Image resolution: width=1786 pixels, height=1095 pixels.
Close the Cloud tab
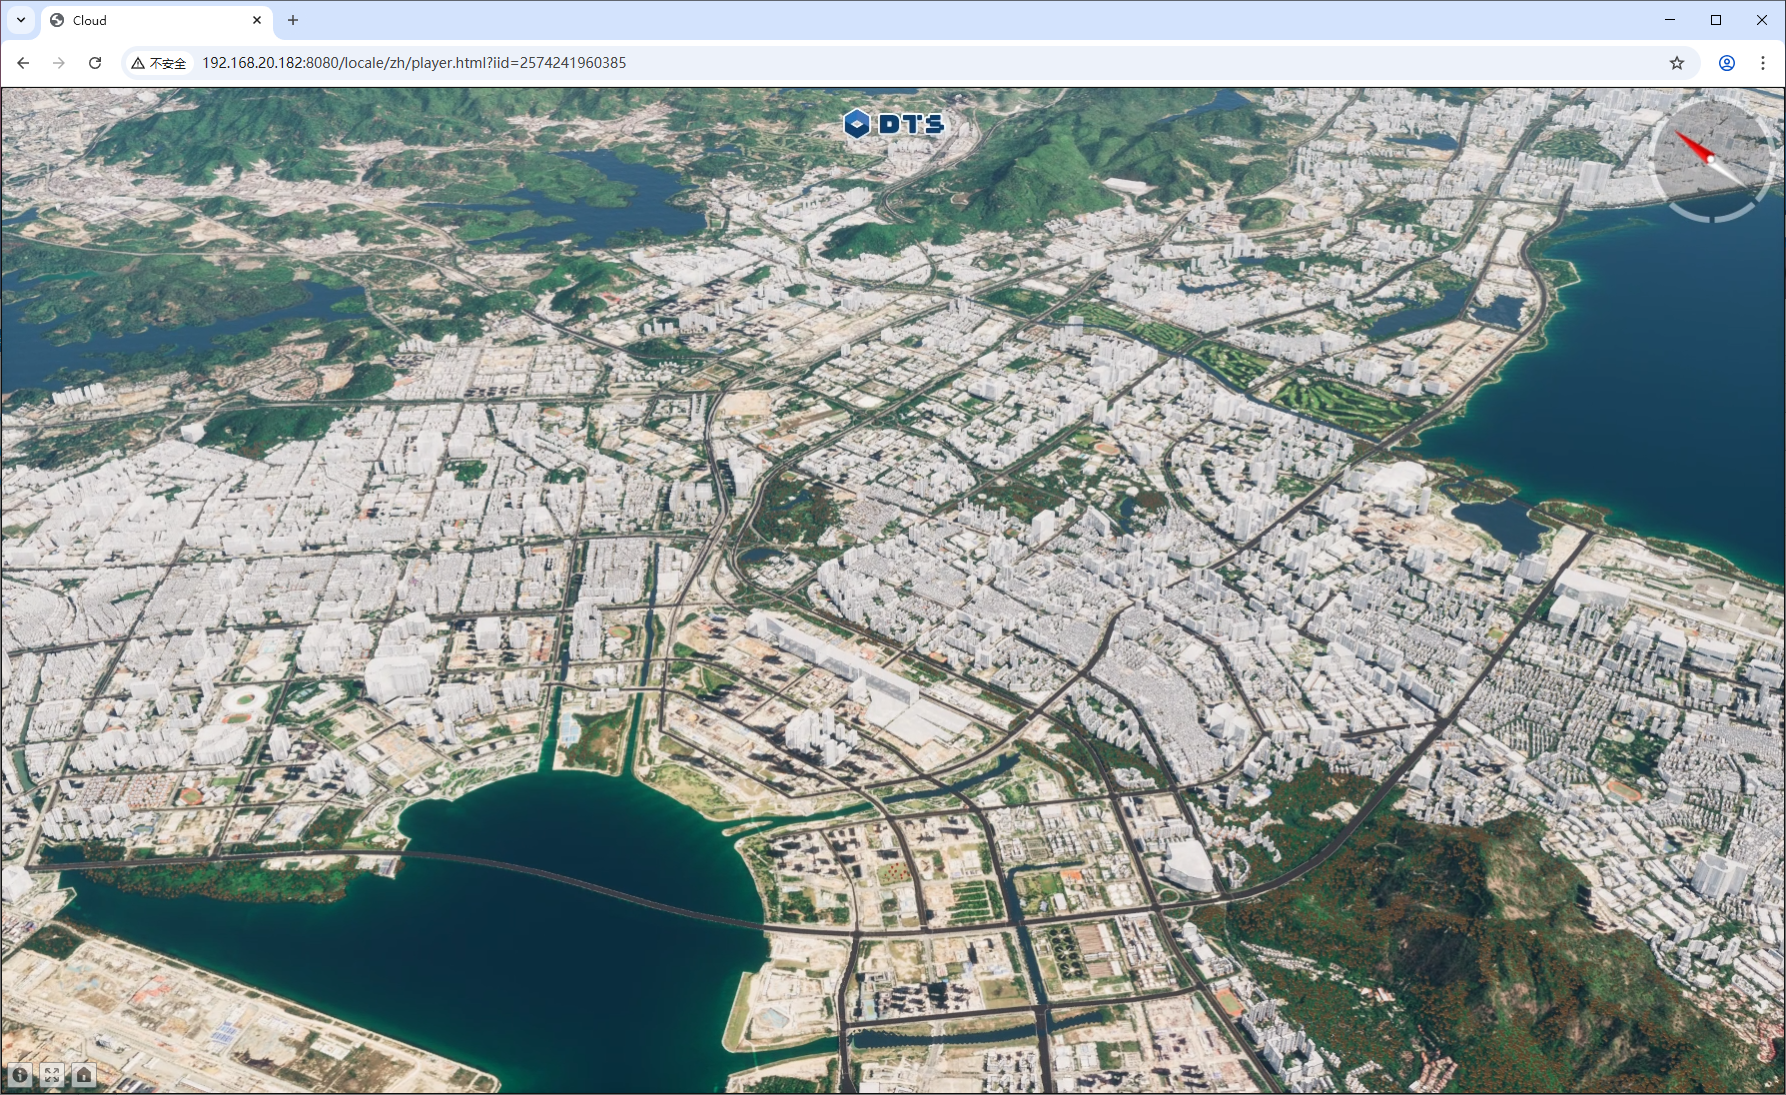(x=257, y=20)
